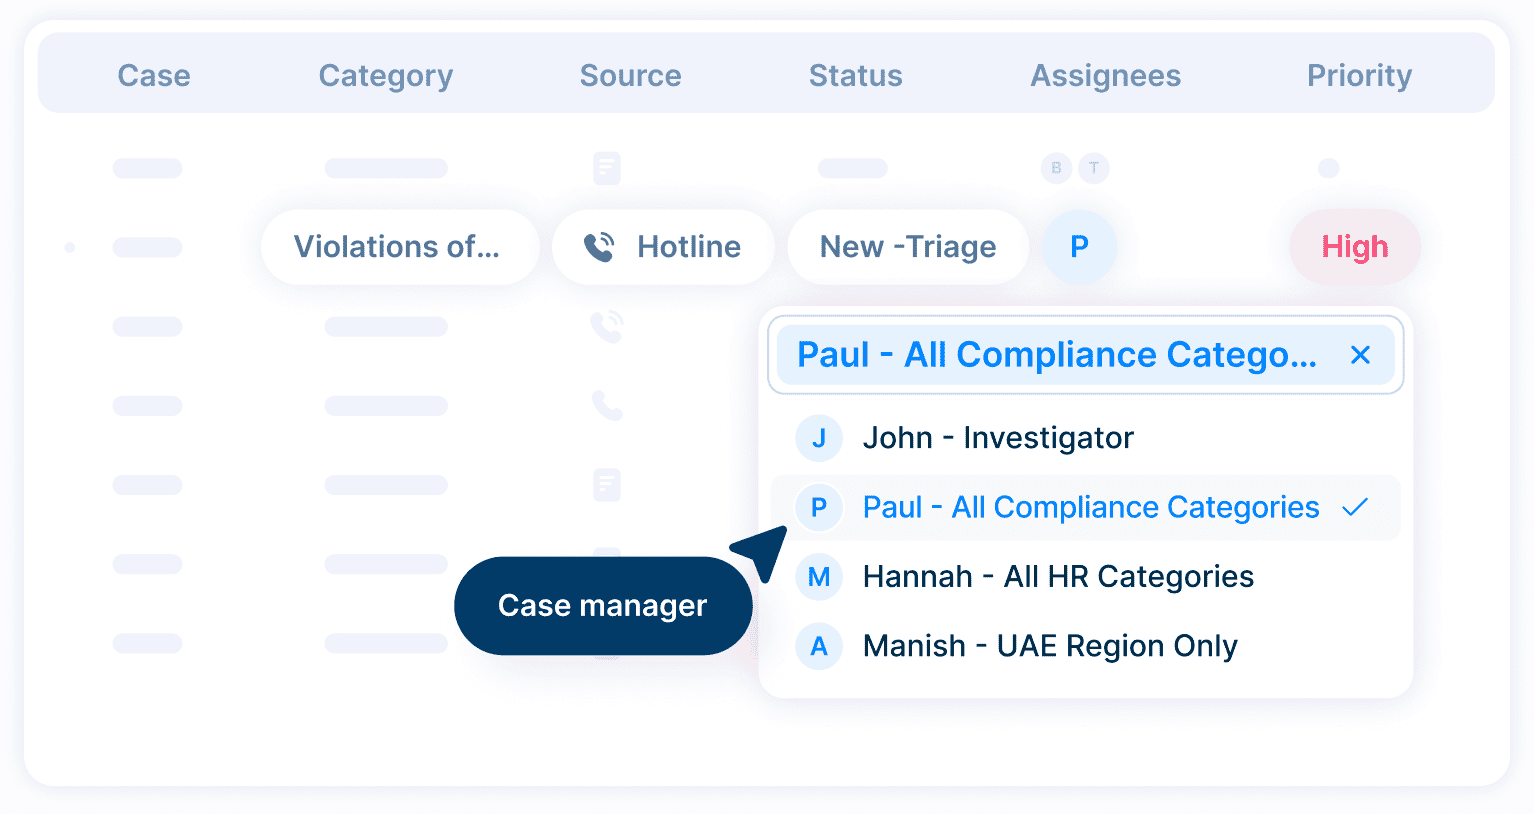Click the Case manager label button
Viewport: 1534px width, 814px height.
pos(602,606)
